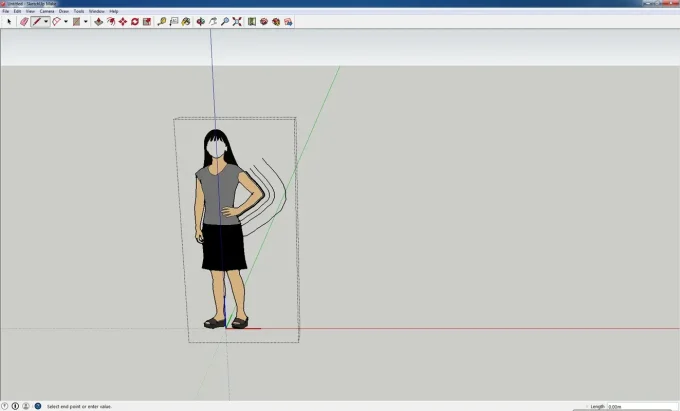Open the Camera menu
680x411 pixels.
[47, 11]
